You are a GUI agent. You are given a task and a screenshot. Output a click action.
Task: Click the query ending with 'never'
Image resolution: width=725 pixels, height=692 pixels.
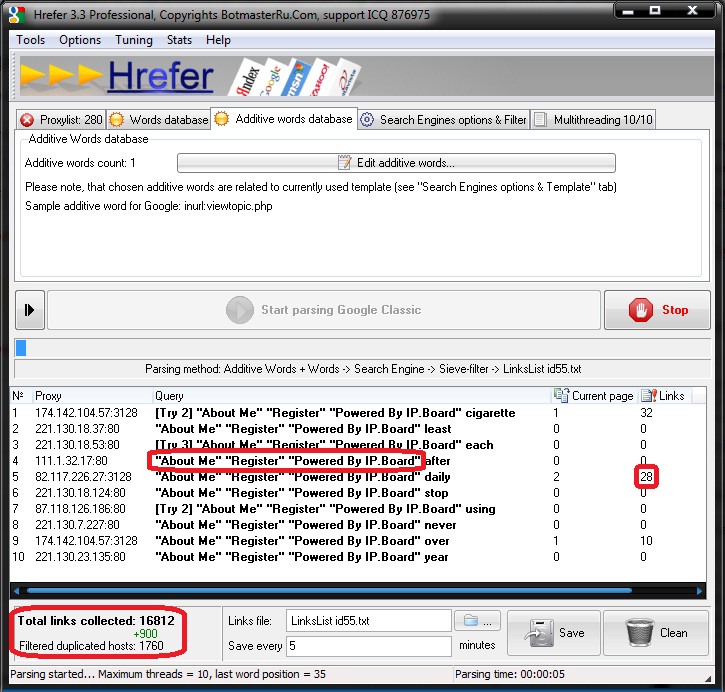(x=306, y=525)
